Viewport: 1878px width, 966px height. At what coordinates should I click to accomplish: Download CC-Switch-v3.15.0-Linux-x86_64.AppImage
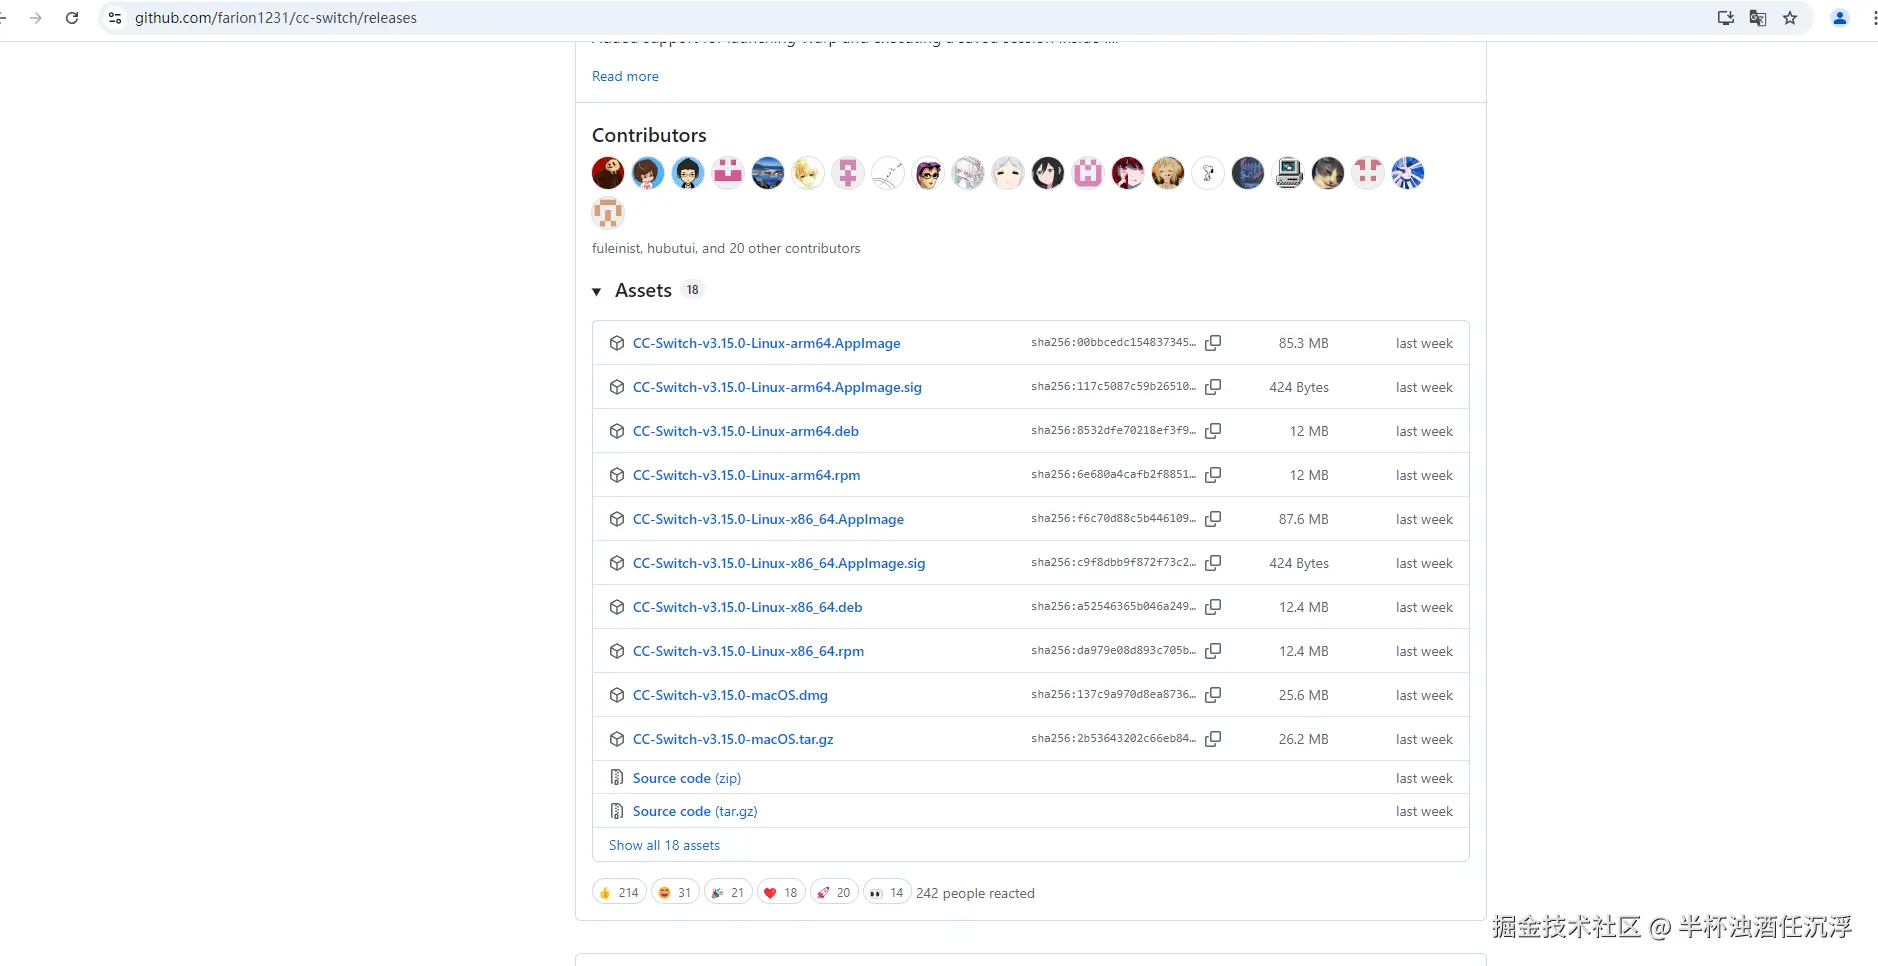[x=768, y=519]
